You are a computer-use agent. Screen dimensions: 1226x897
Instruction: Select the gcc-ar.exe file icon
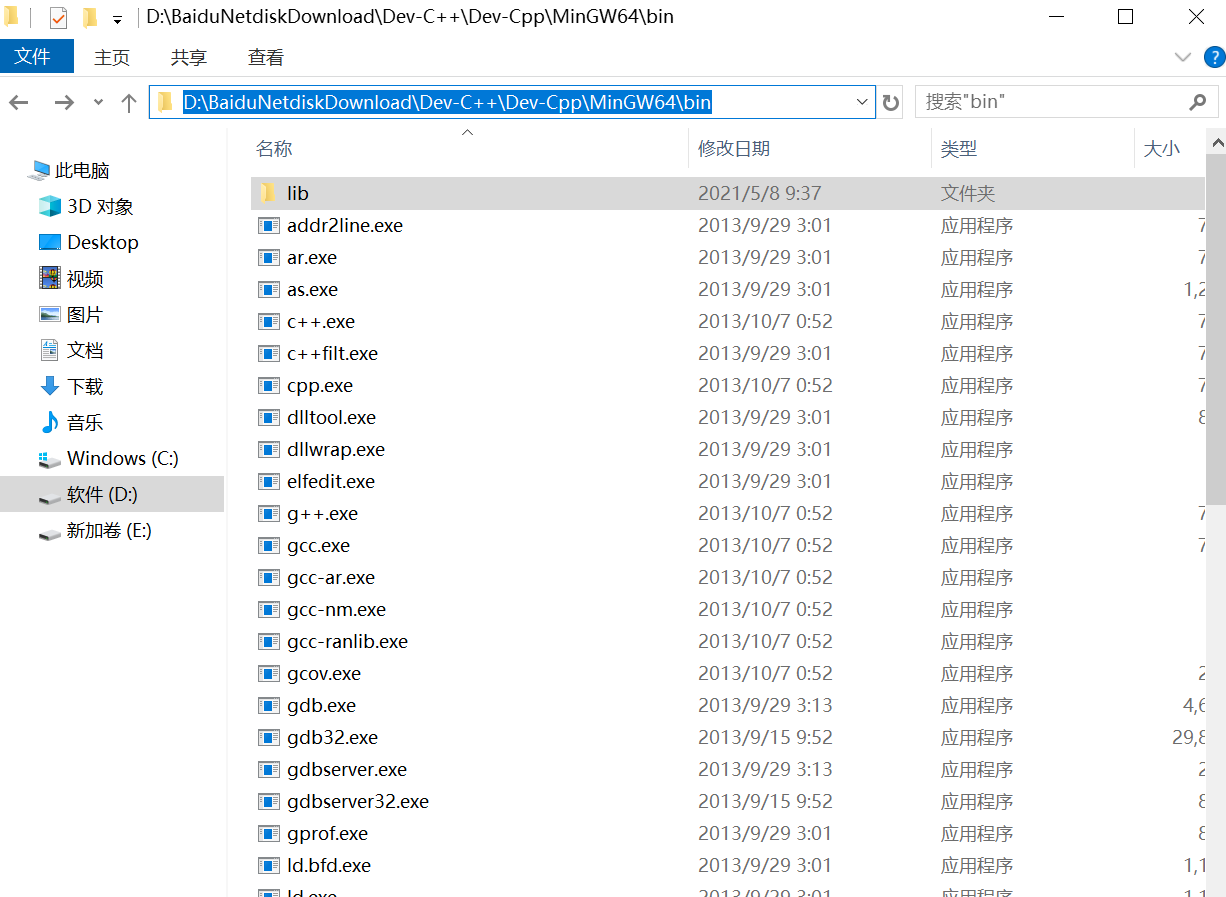268,578
